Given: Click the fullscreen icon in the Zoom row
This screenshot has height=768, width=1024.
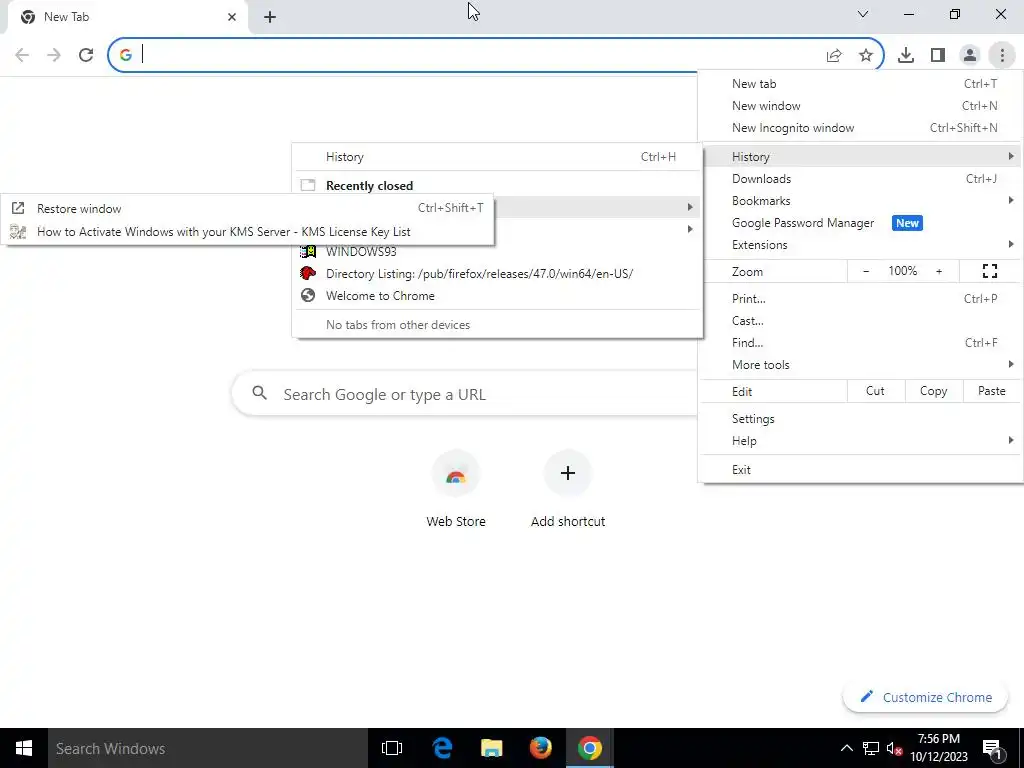Looking at the screenshot, I should [990, 271].
